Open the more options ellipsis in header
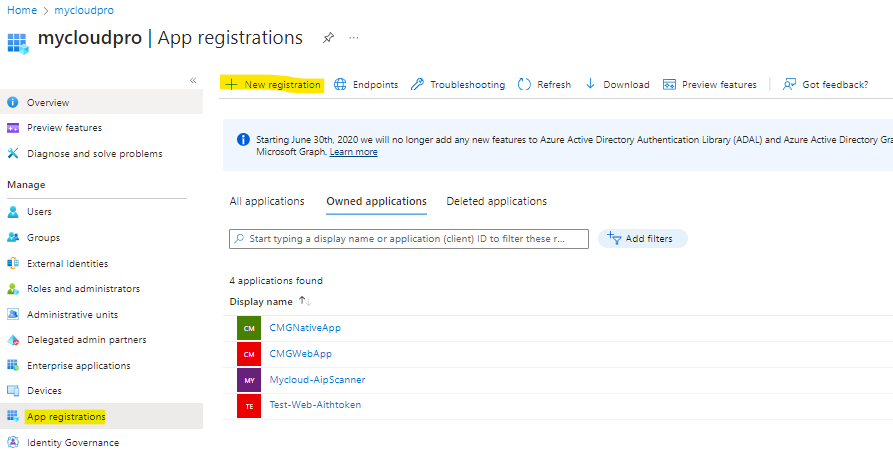Screen dimensions: 893x453 [354, 38]
